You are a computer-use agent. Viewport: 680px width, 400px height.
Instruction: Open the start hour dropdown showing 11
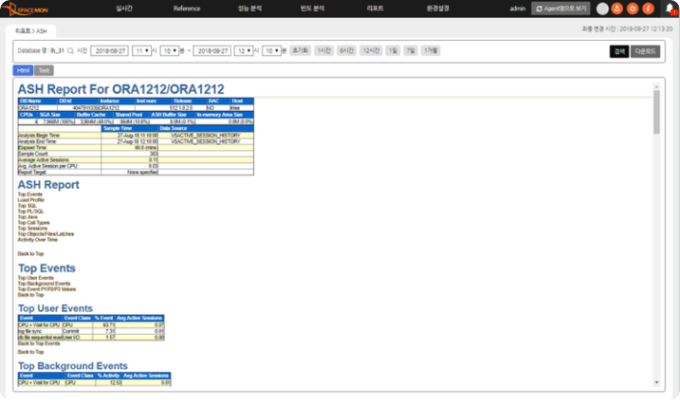[142, 51]
